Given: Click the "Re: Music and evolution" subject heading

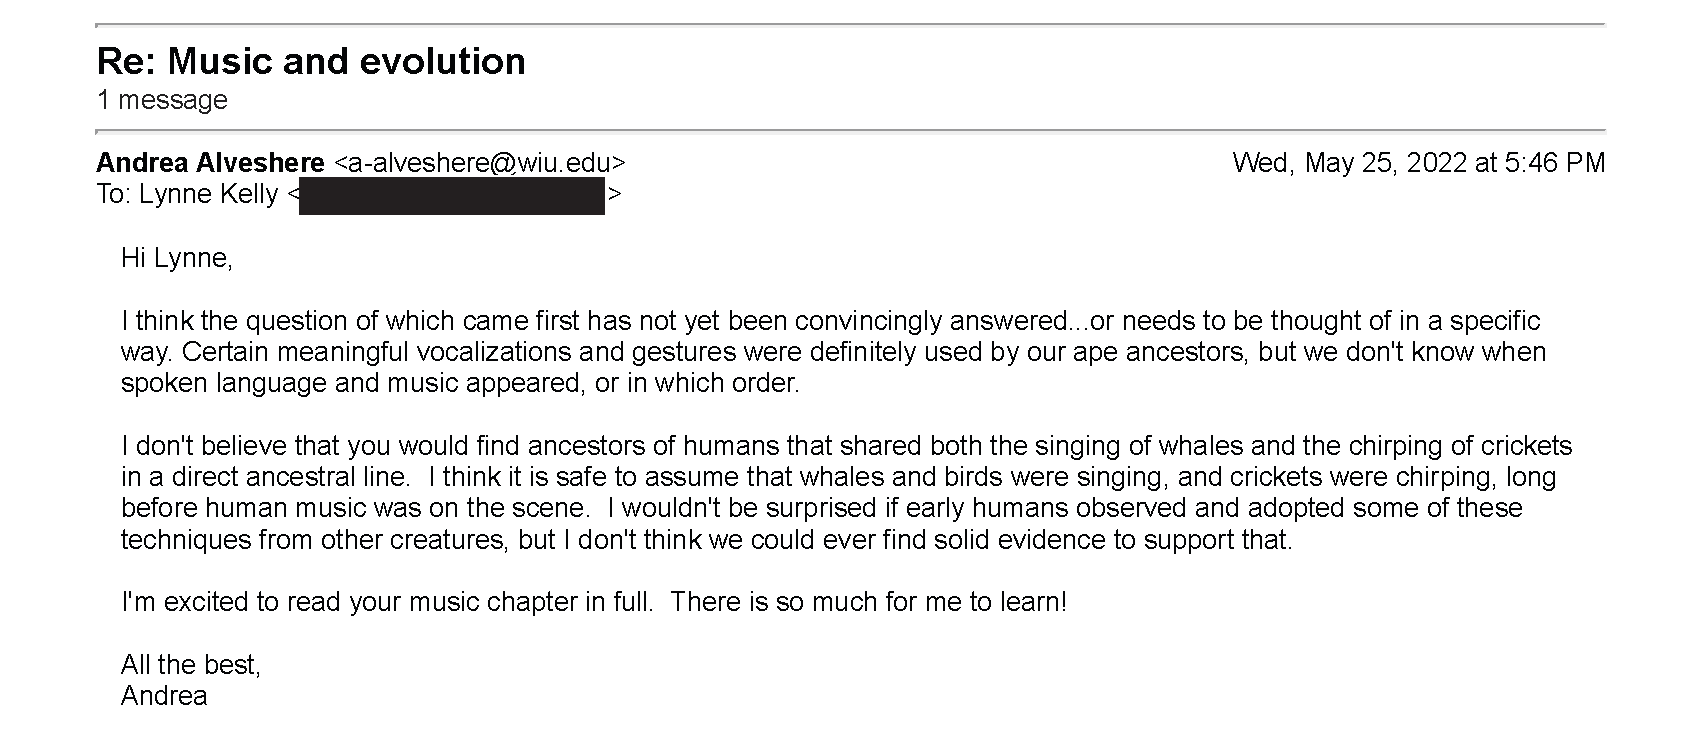Looking at the screenshot, I should click(311, 61).
